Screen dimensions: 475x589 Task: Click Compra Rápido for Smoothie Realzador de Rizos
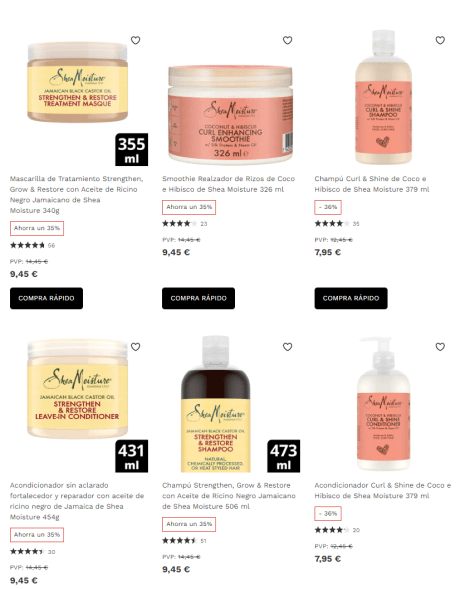[198, 298]
